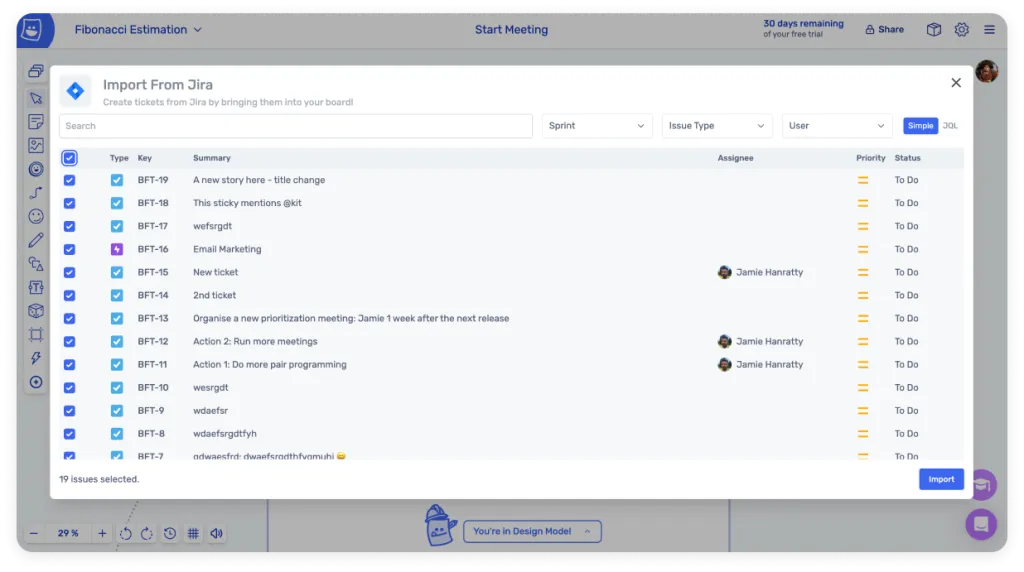Screen dimensions: 1024x572
Task: Toggle the grid icon in bottom toolbar
Action: (x=193, y=534)
